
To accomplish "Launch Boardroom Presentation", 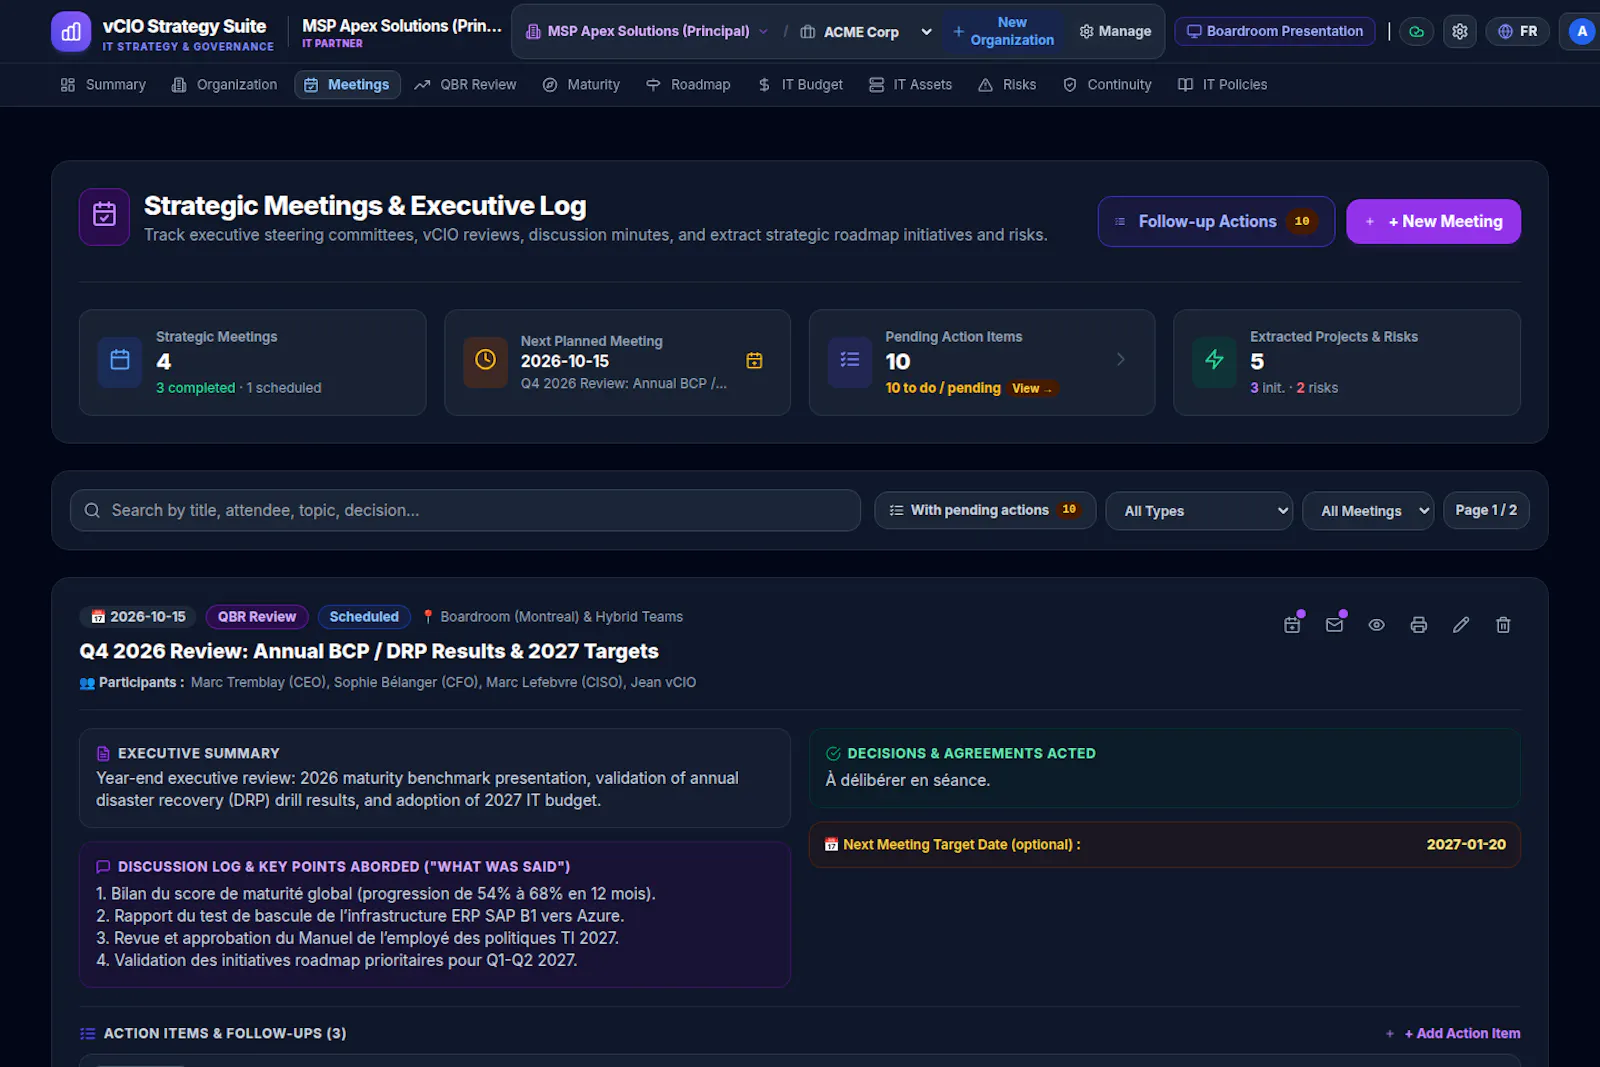I will click(x=1275, y=32).
